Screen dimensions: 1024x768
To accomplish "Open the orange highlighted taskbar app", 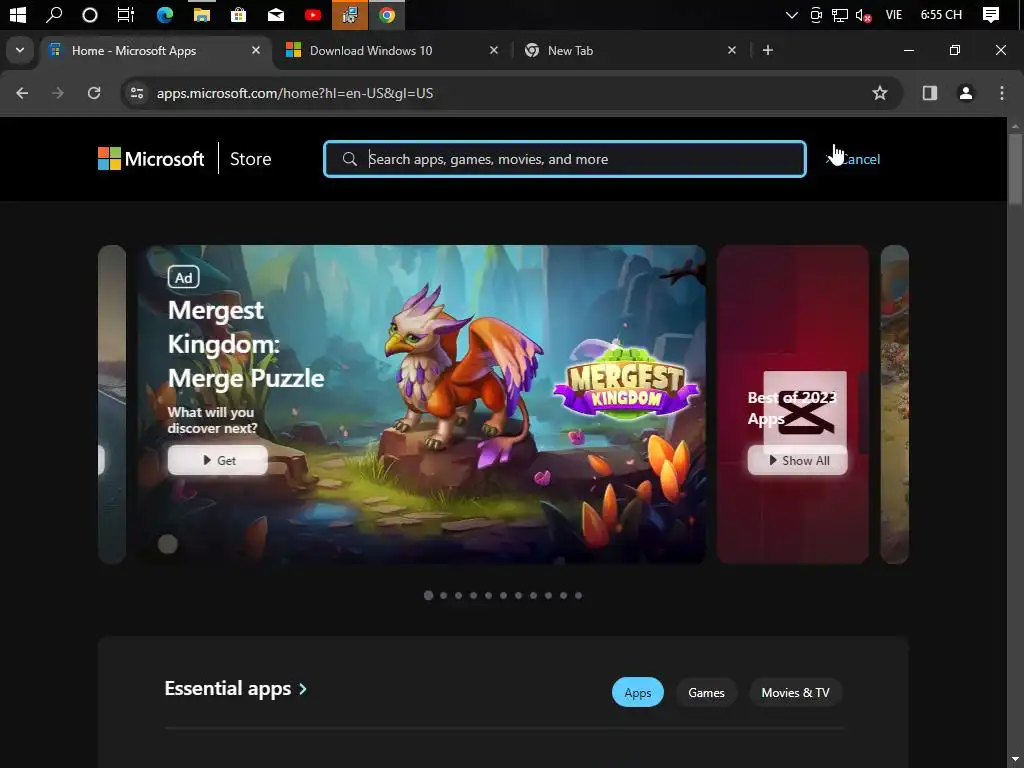I will coord(350,14).
